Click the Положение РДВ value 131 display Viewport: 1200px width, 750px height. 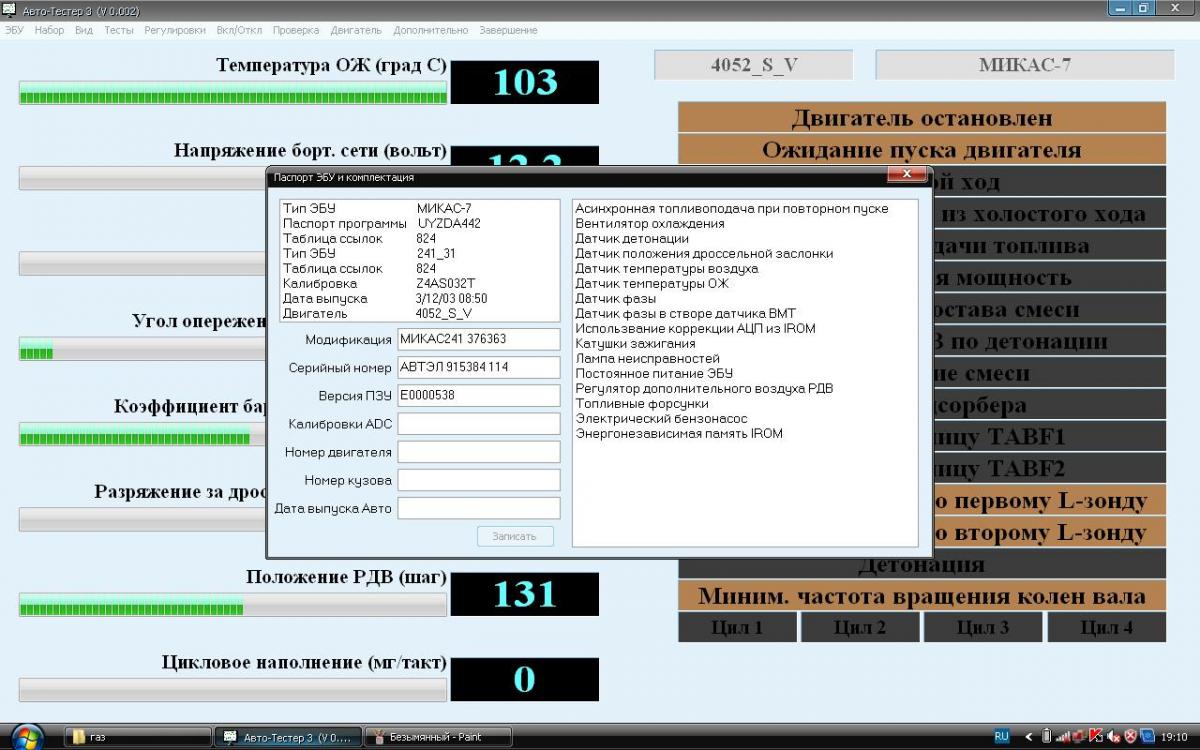click(525, 594)
